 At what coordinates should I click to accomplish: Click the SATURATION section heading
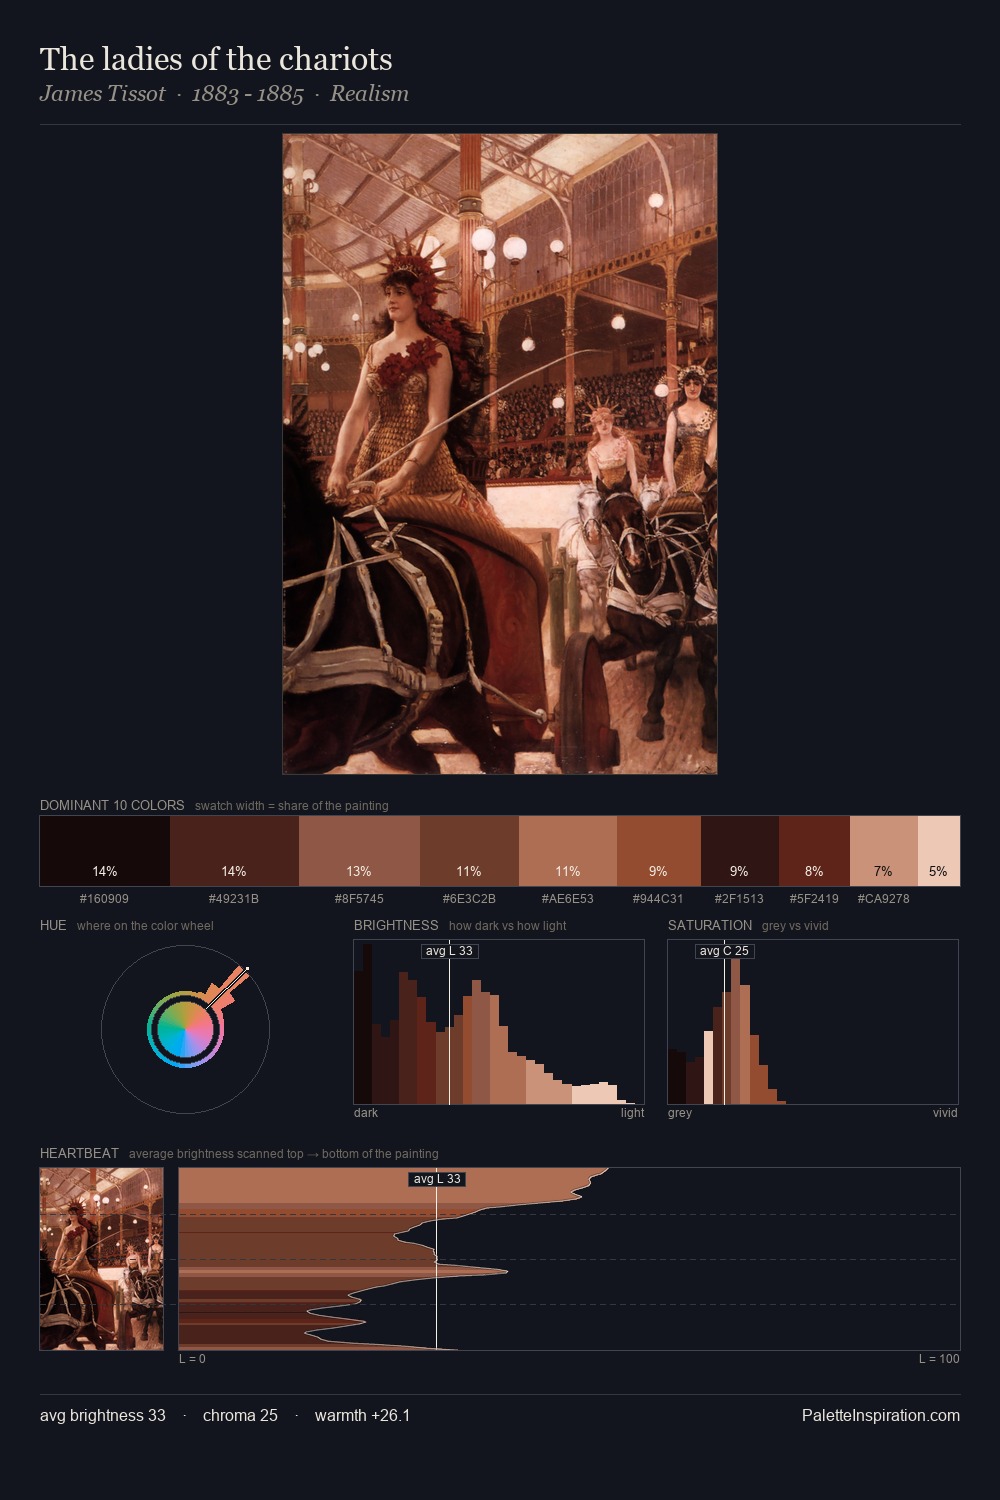pyautogui.click(x=710, y=925)
